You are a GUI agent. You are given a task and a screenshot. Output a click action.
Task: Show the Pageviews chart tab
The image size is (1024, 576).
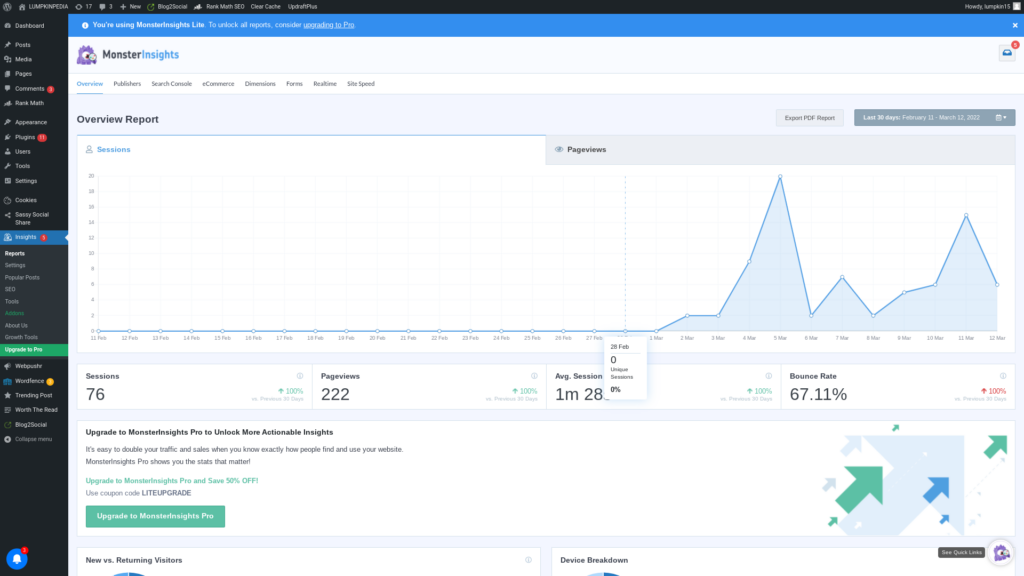click(x=780, y=150)
